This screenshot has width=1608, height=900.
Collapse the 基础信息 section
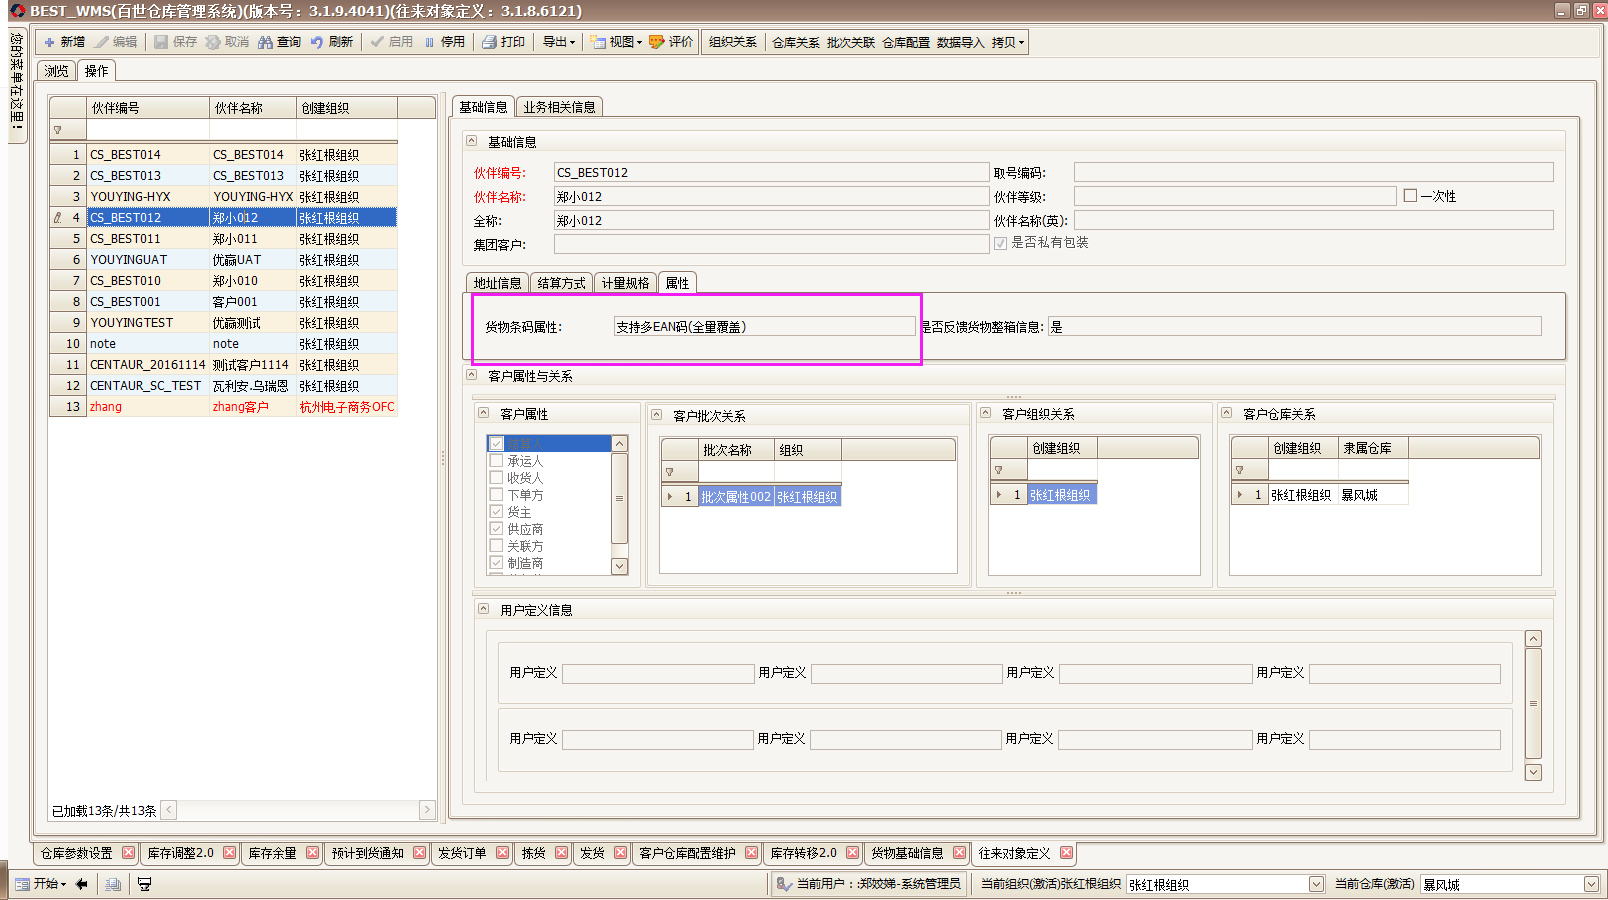point(472,141)
